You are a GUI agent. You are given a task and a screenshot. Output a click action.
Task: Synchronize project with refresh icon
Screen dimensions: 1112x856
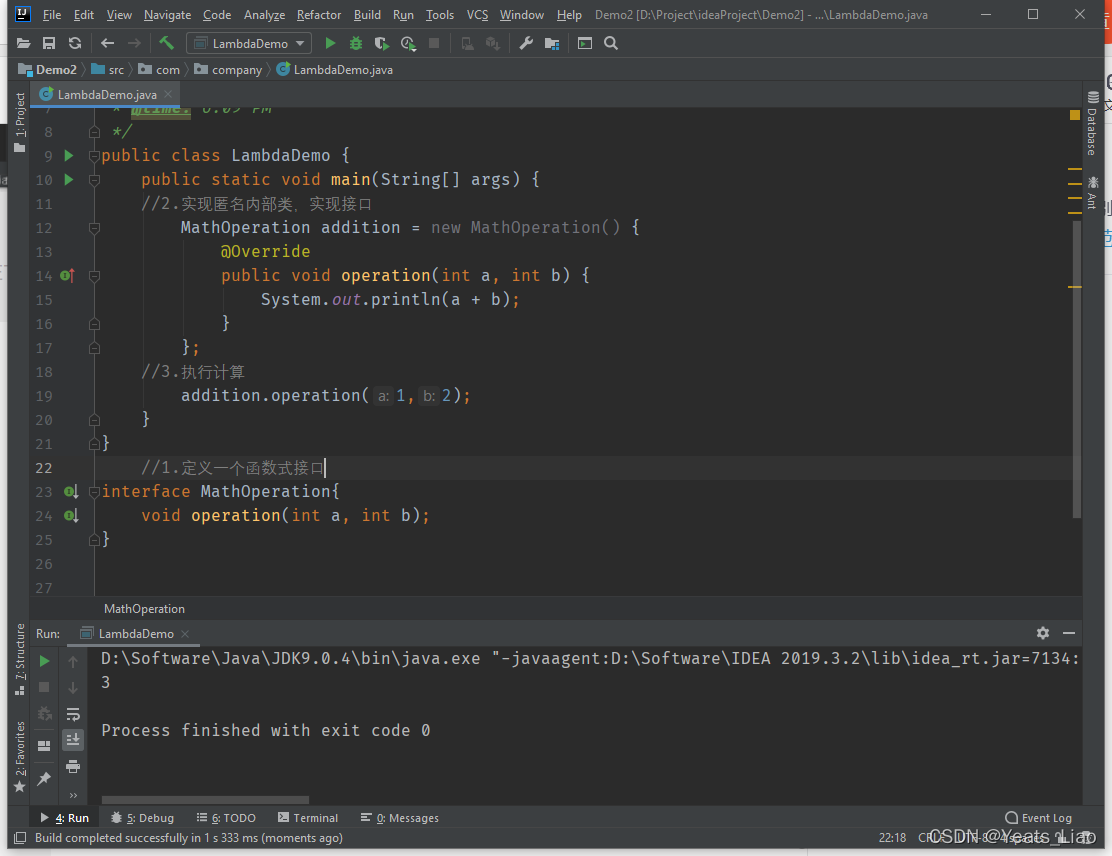74,43
